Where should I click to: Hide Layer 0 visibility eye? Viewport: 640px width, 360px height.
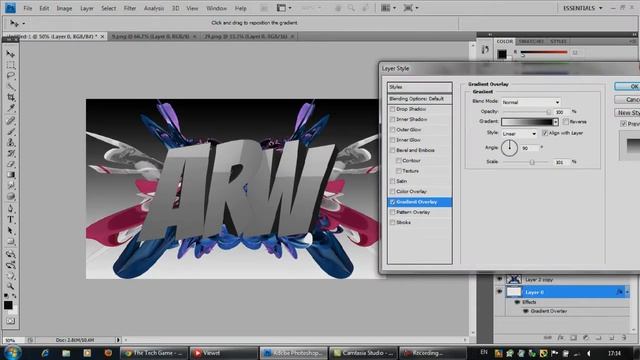[x=499, y=292]
